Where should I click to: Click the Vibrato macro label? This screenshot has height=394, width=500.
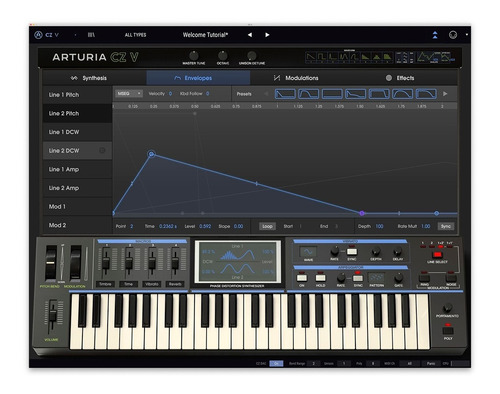pos(152,284)
